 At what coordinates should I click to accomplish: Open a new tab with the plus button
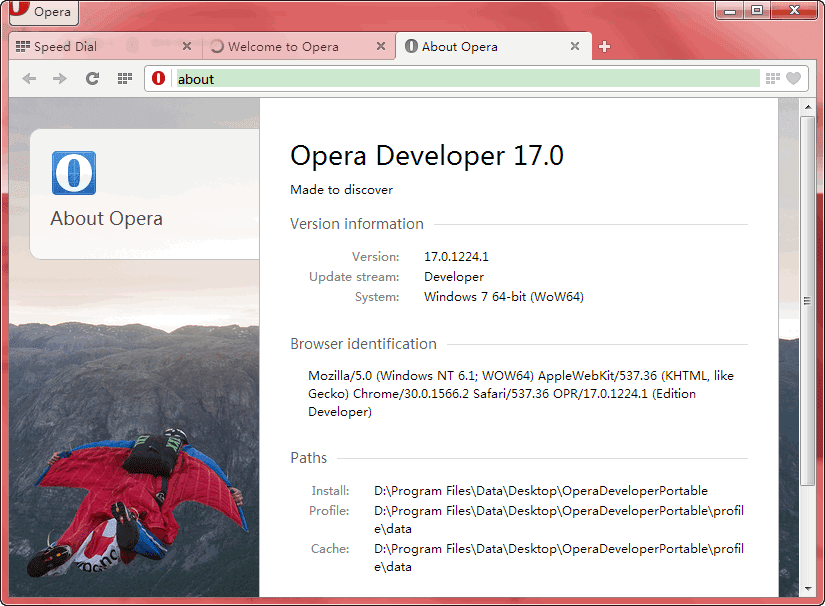[x=606, y=46]
